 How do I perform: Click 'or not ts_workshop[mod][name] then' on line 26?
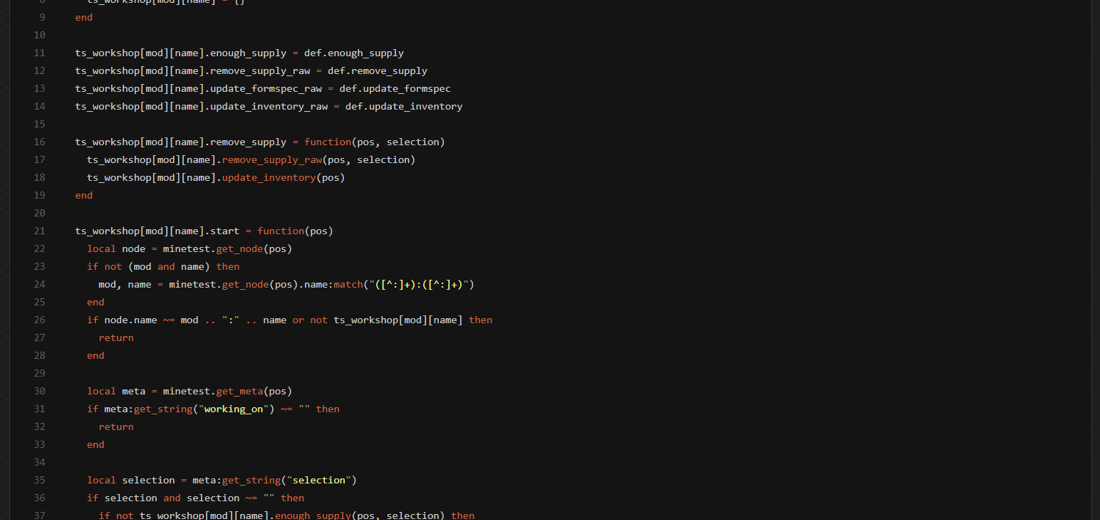(392, 320)
